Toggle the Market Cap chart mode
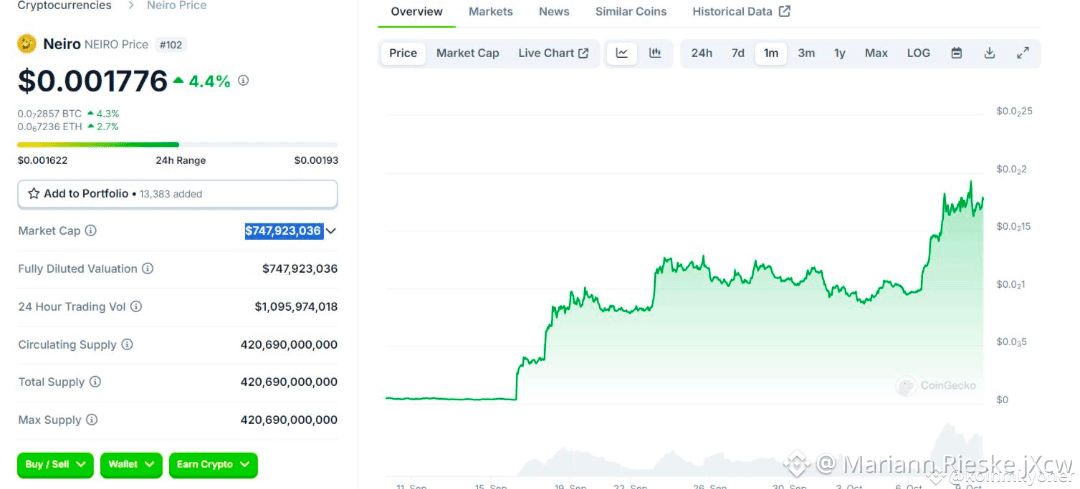 [x=468, y=53]
